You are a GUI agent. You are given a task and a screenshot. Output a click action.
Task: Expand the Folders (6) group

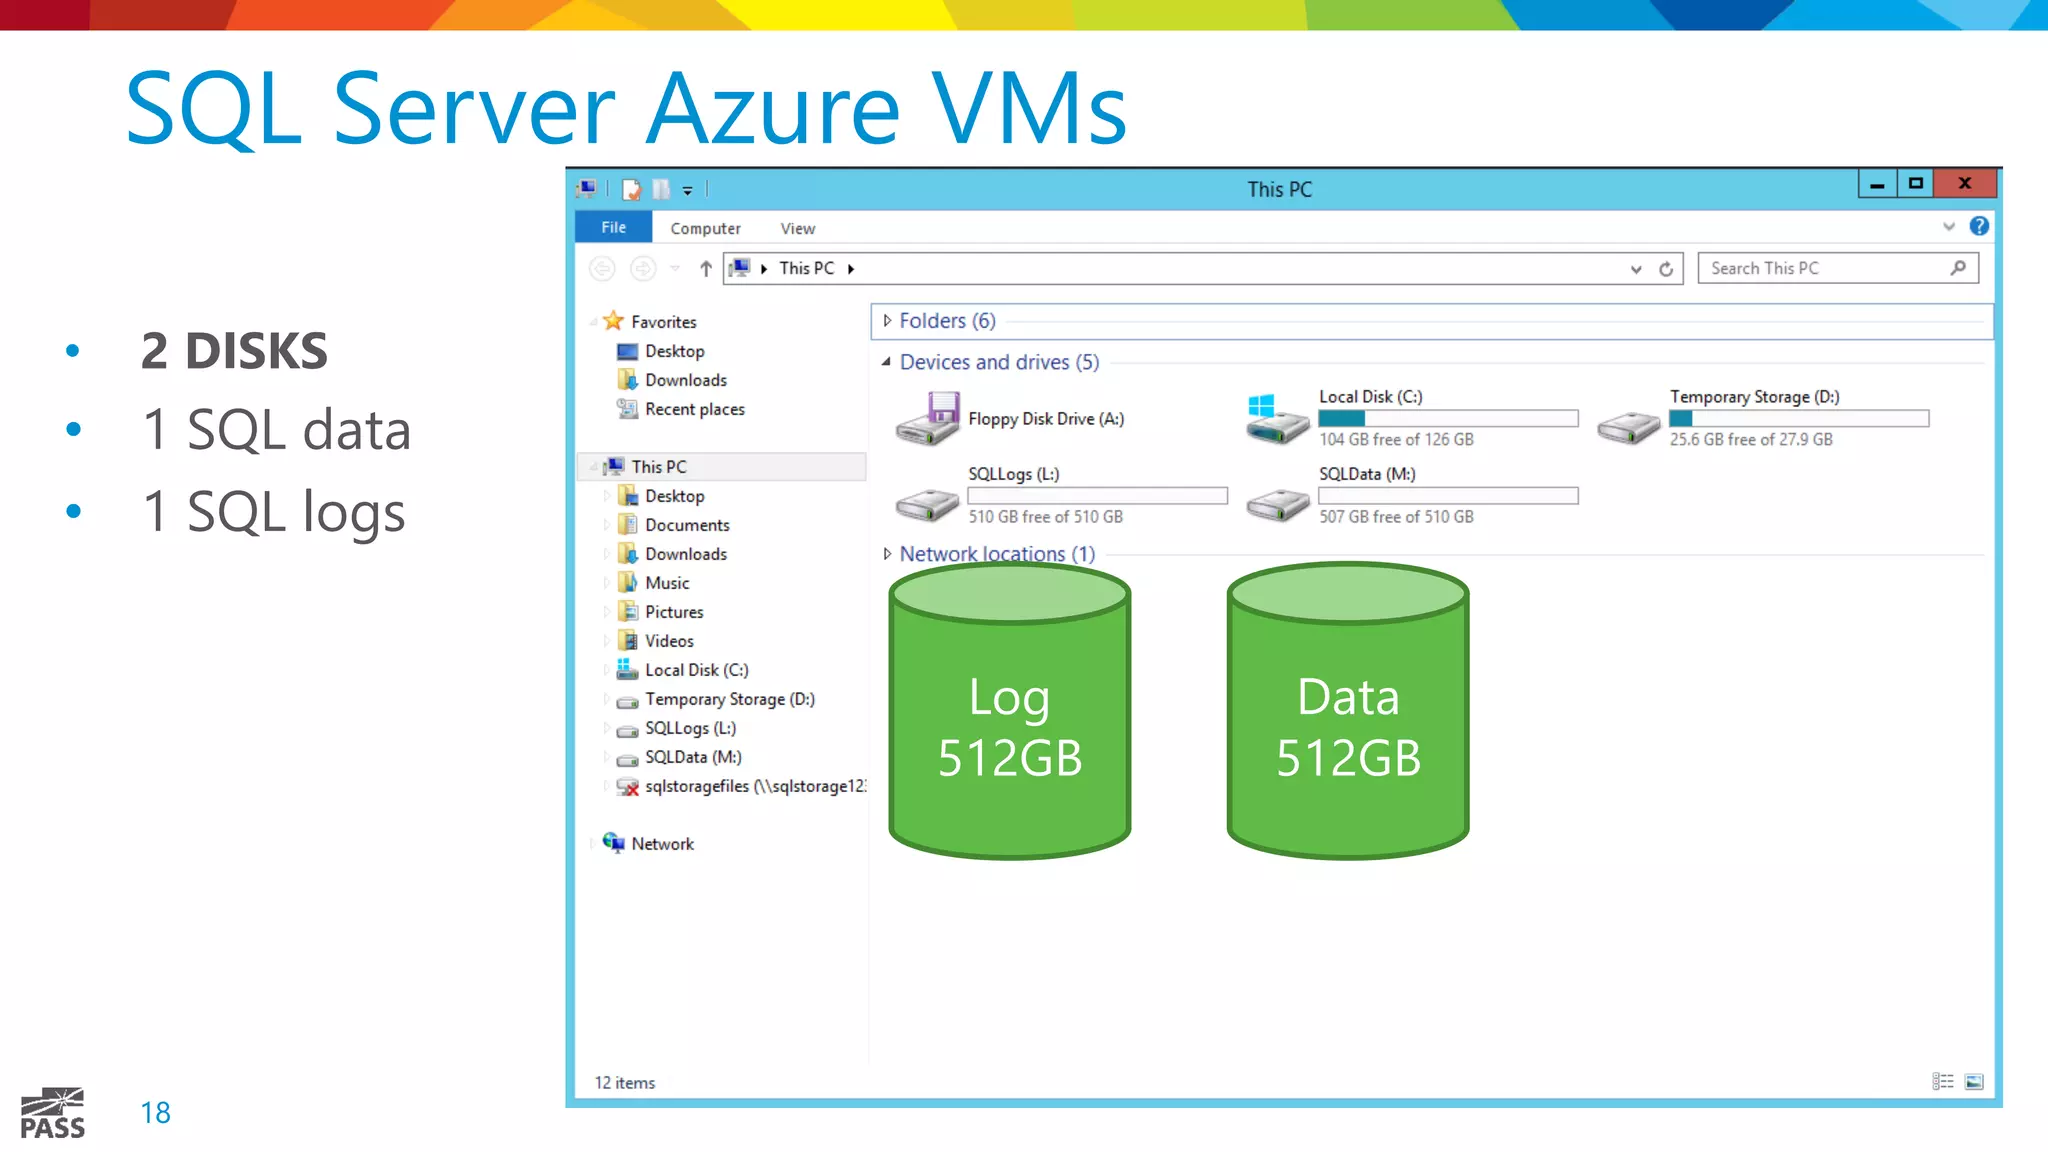[x=887, y=321]
